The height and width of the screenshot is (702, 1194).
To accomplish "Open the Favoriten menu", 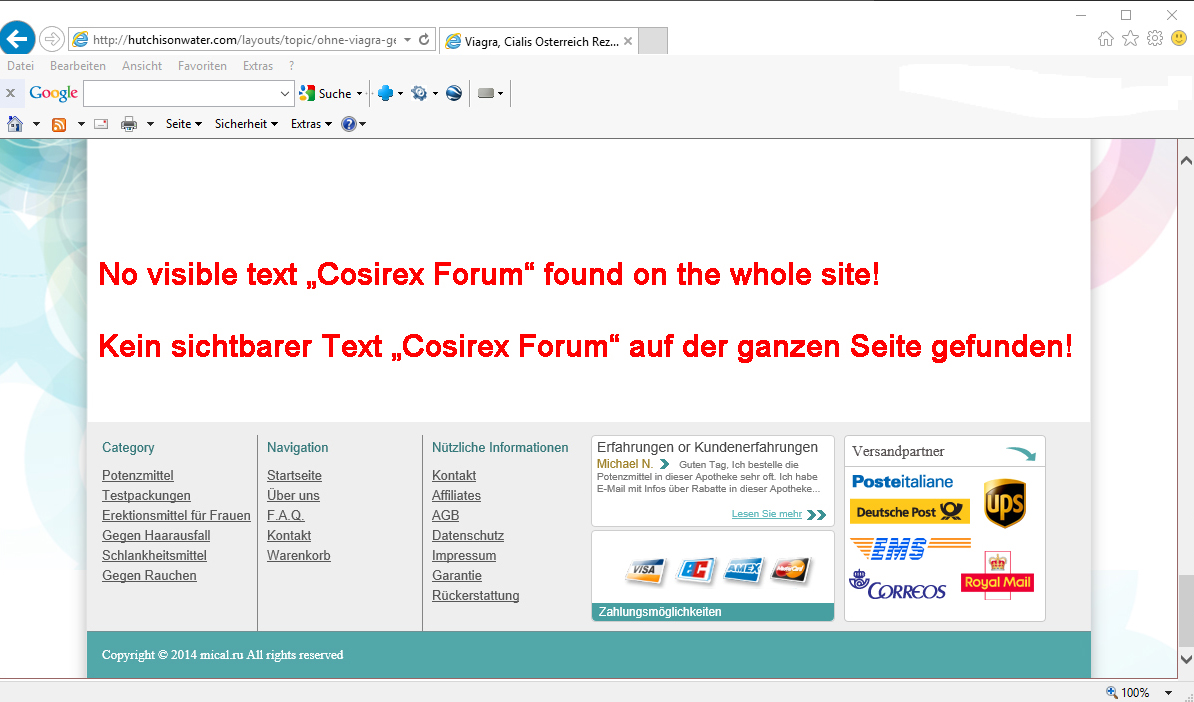I will pyautogui.click(x=202, y=66).
